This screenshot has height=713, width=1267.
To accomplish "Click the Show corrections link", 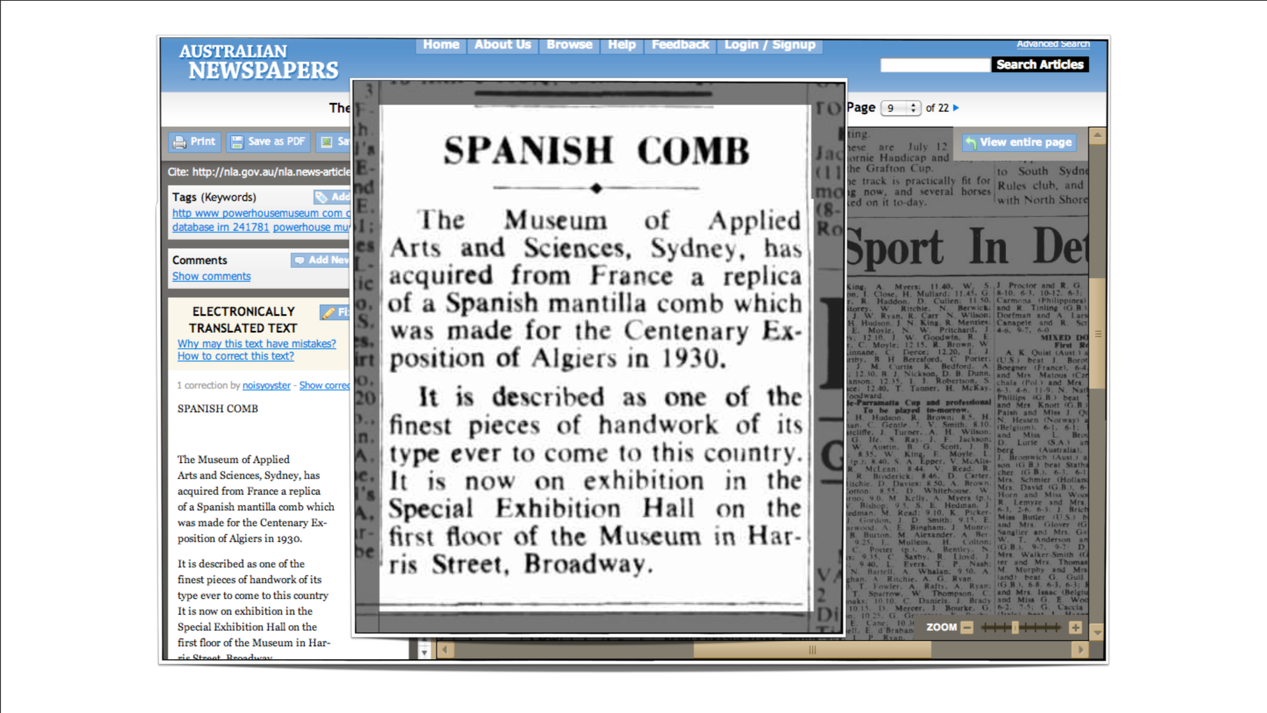I will pyautogui.click(x=325, y=386).
